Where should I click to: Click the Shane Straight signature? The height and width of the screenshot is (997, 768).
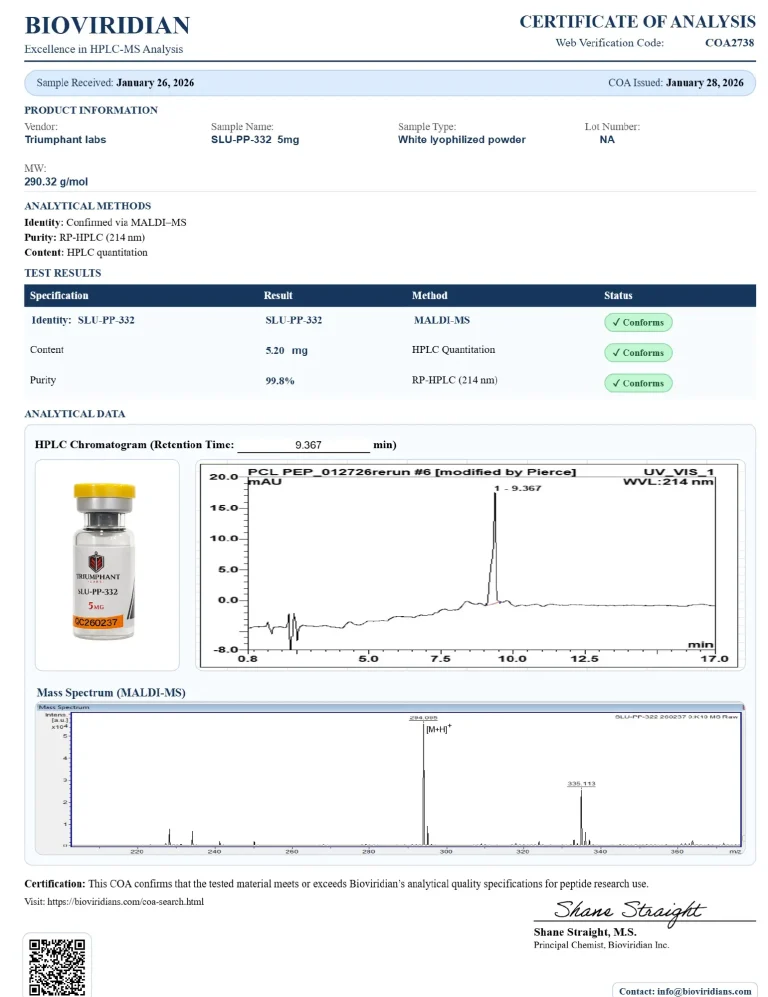click(x=629, y=910)
